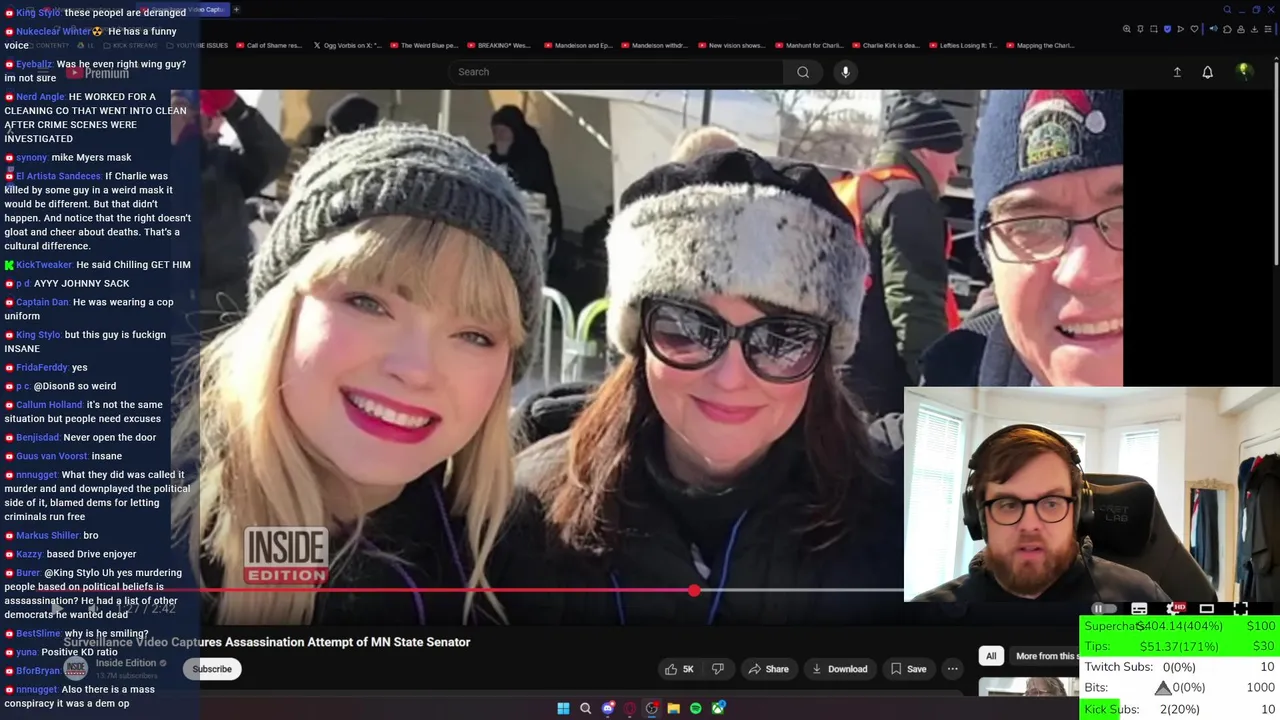1280x720 pixels.
Task: Toggle theater mode in the player
Action: (1207, 609)
